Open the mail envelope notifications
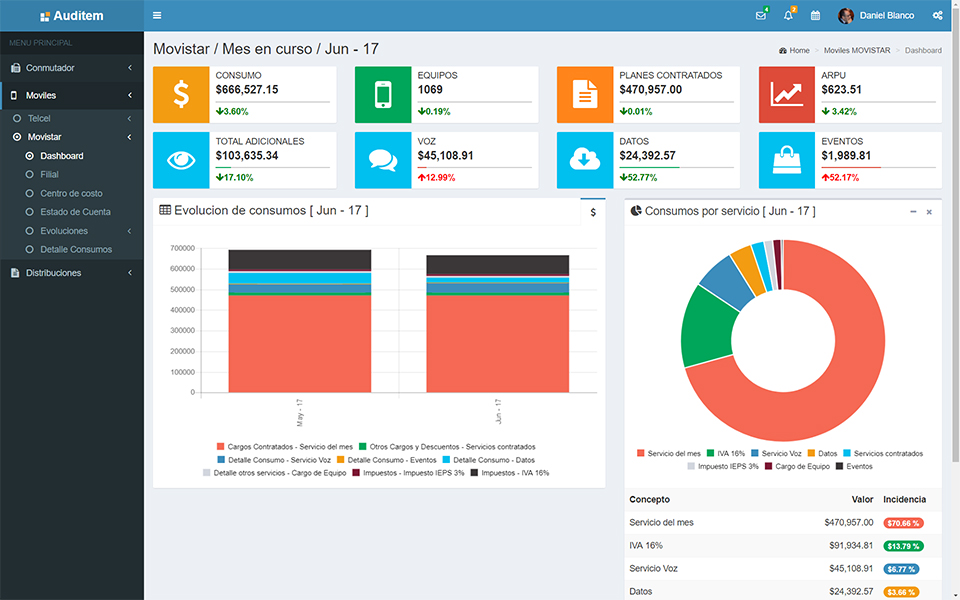The image size is (960, 600). [761, 15]
